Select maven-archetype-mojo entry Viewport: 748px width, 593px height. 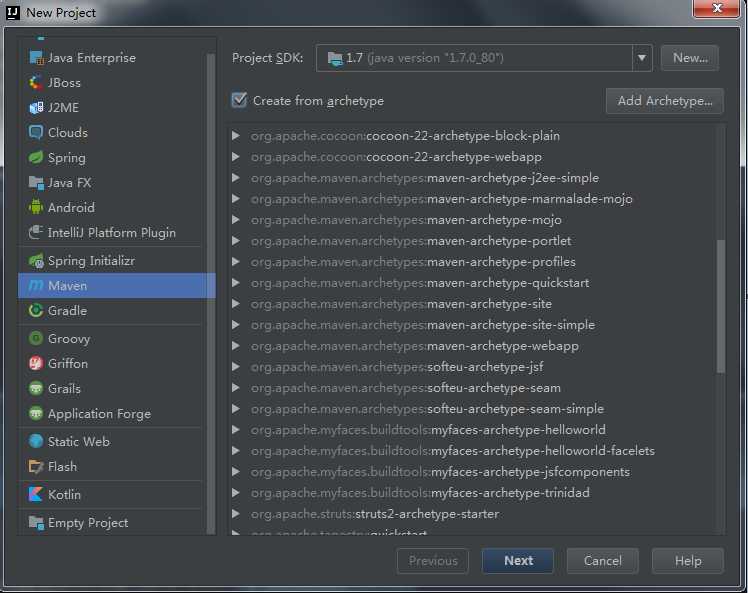coord(406,220)
